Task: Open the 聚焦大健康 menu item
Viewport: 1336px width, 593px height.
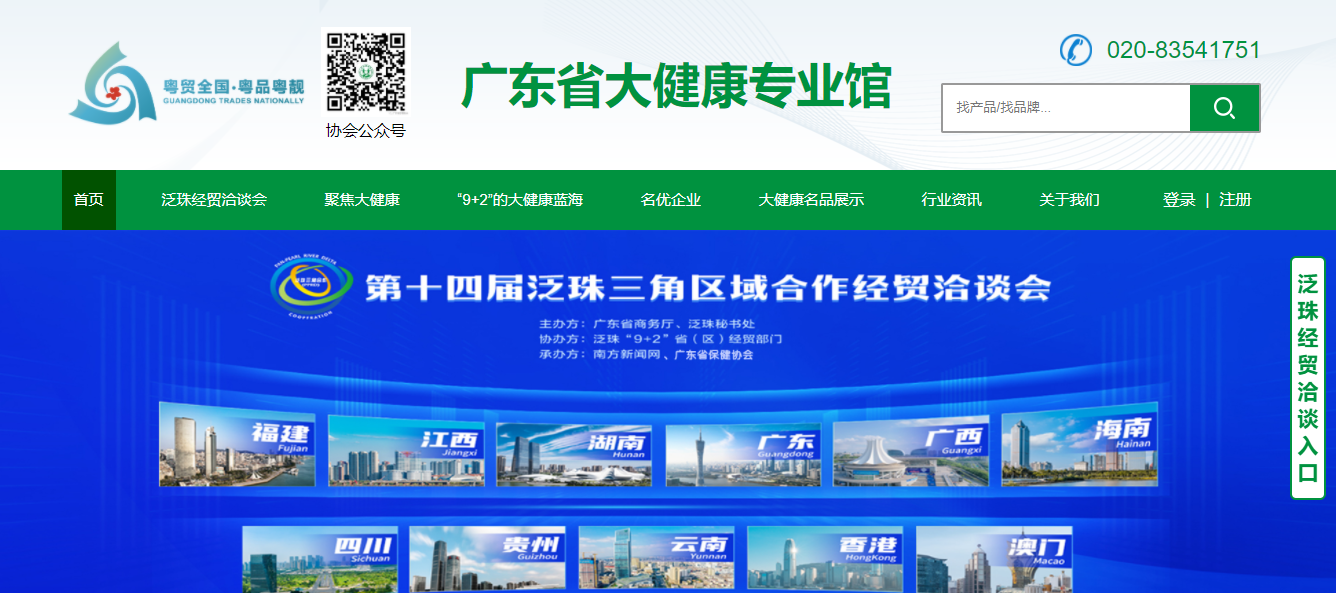Action: (x=362, y=200)
